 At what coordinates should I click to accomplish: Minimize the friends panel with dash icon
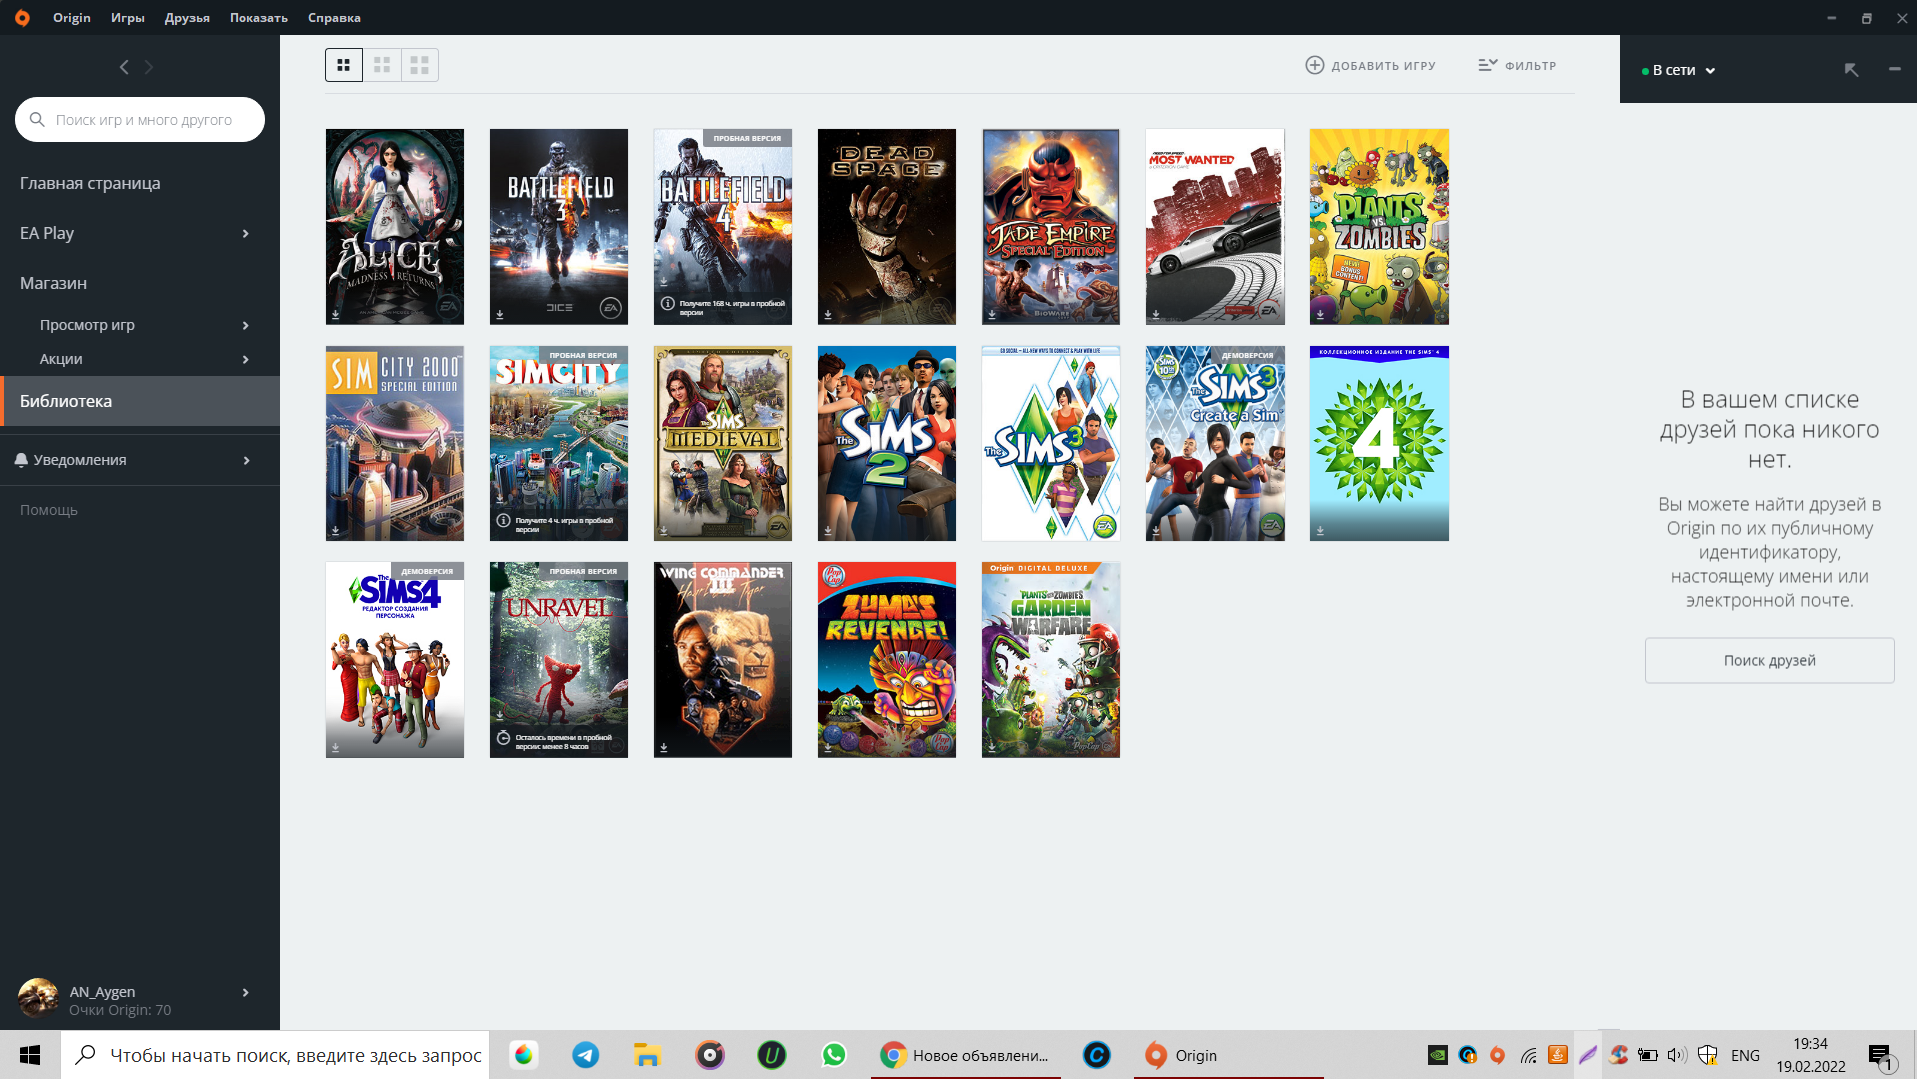1894,69
